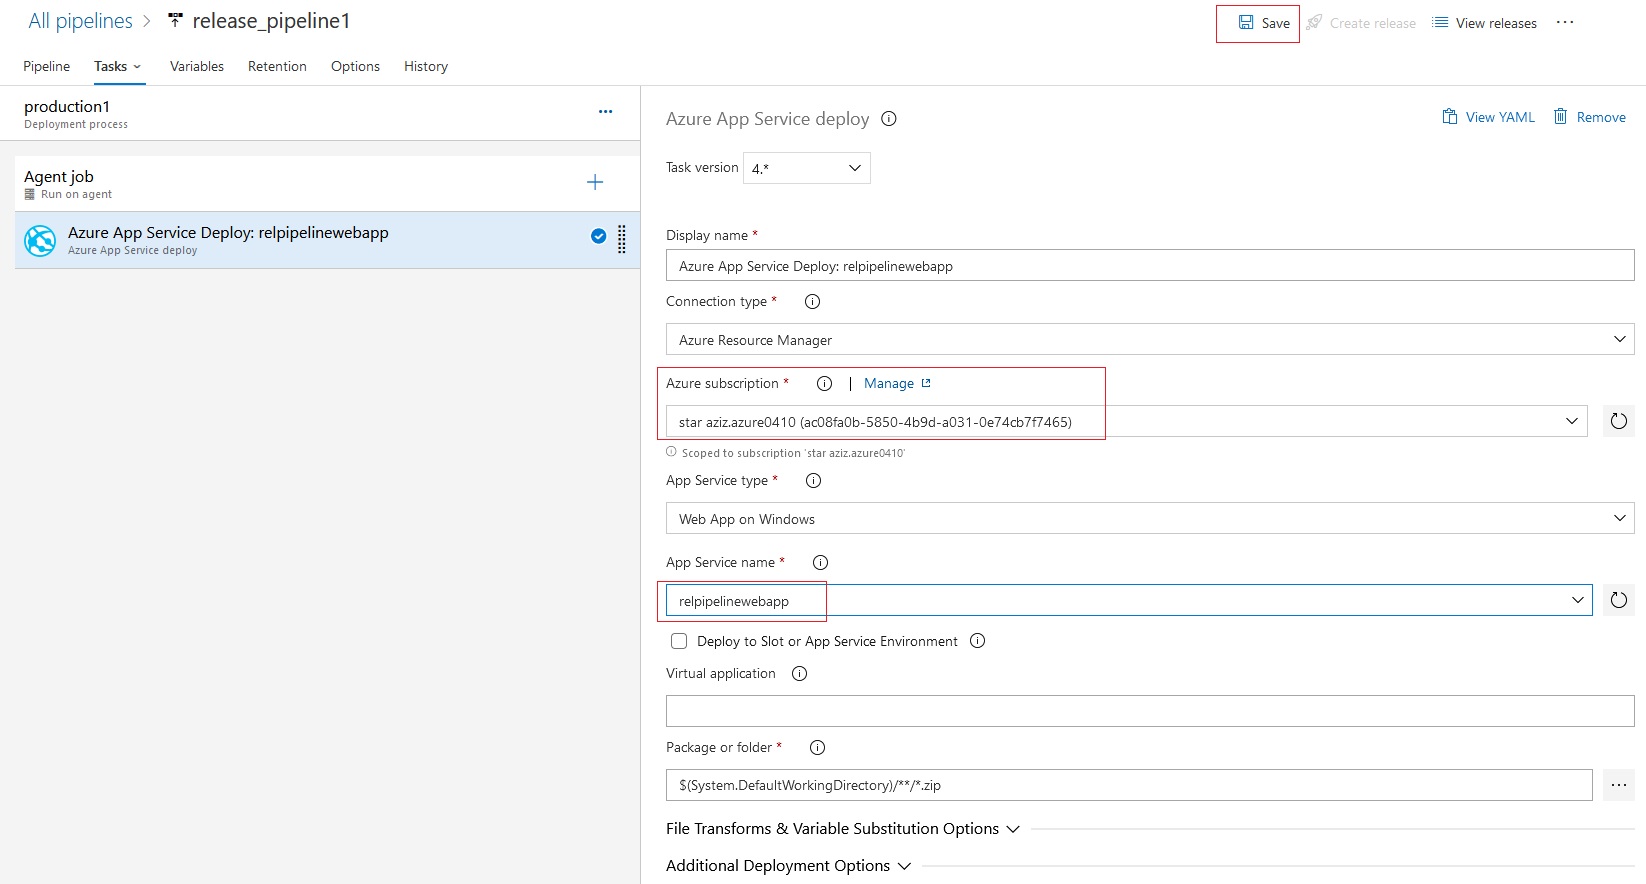1646x884 pixels.
Task: Open the App Service type dropdown
Action: 1150,519
